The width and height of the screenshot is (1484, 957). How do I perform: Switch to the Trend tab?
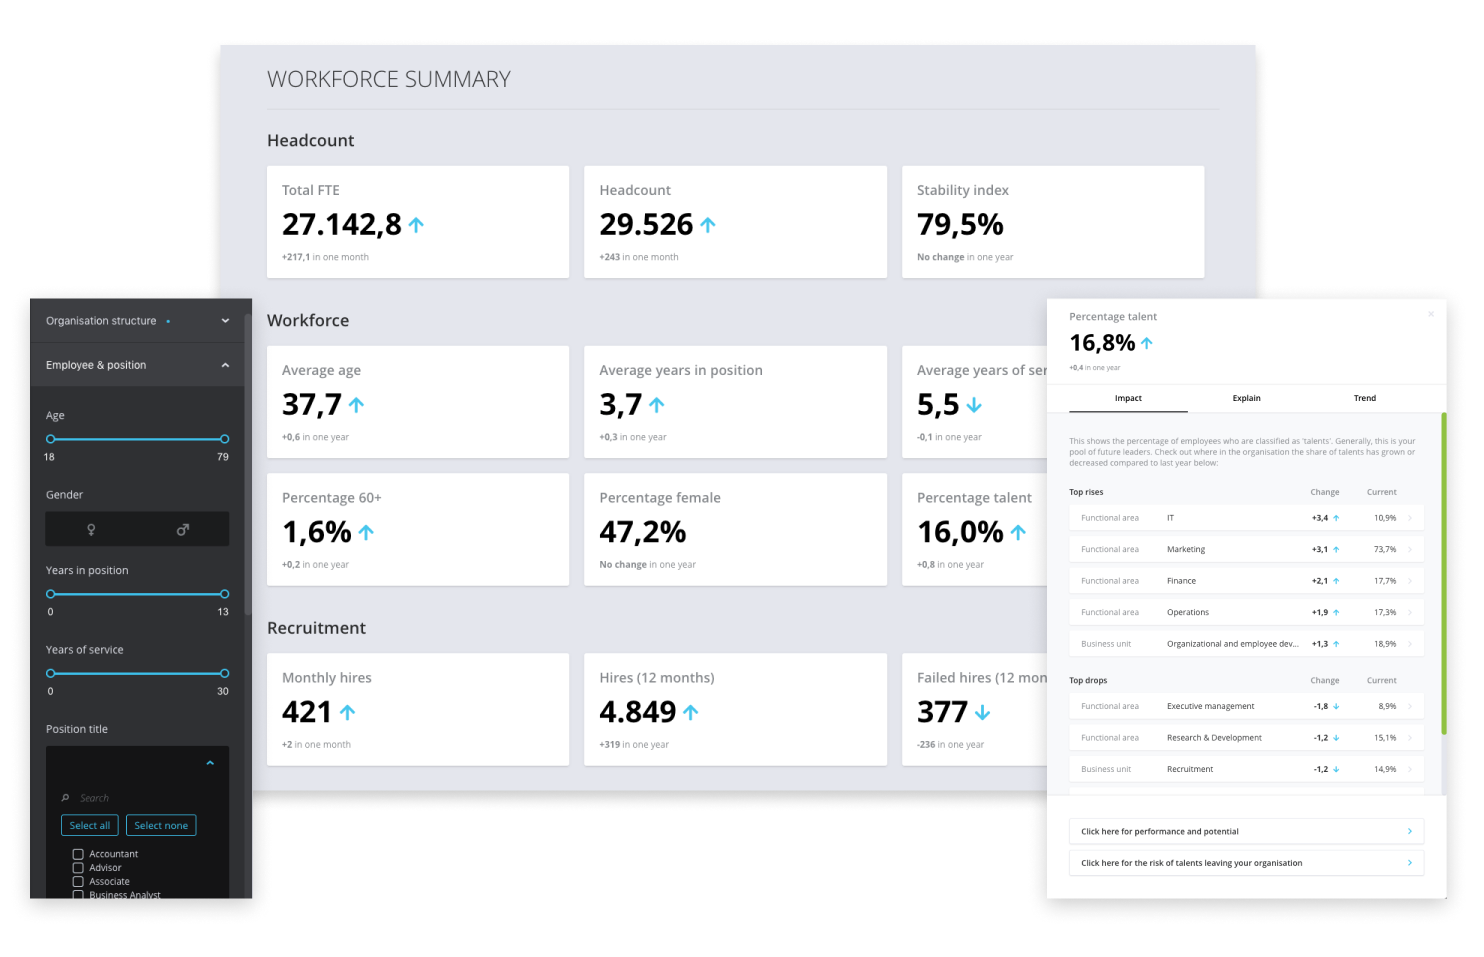click(x=1364, y=397)
